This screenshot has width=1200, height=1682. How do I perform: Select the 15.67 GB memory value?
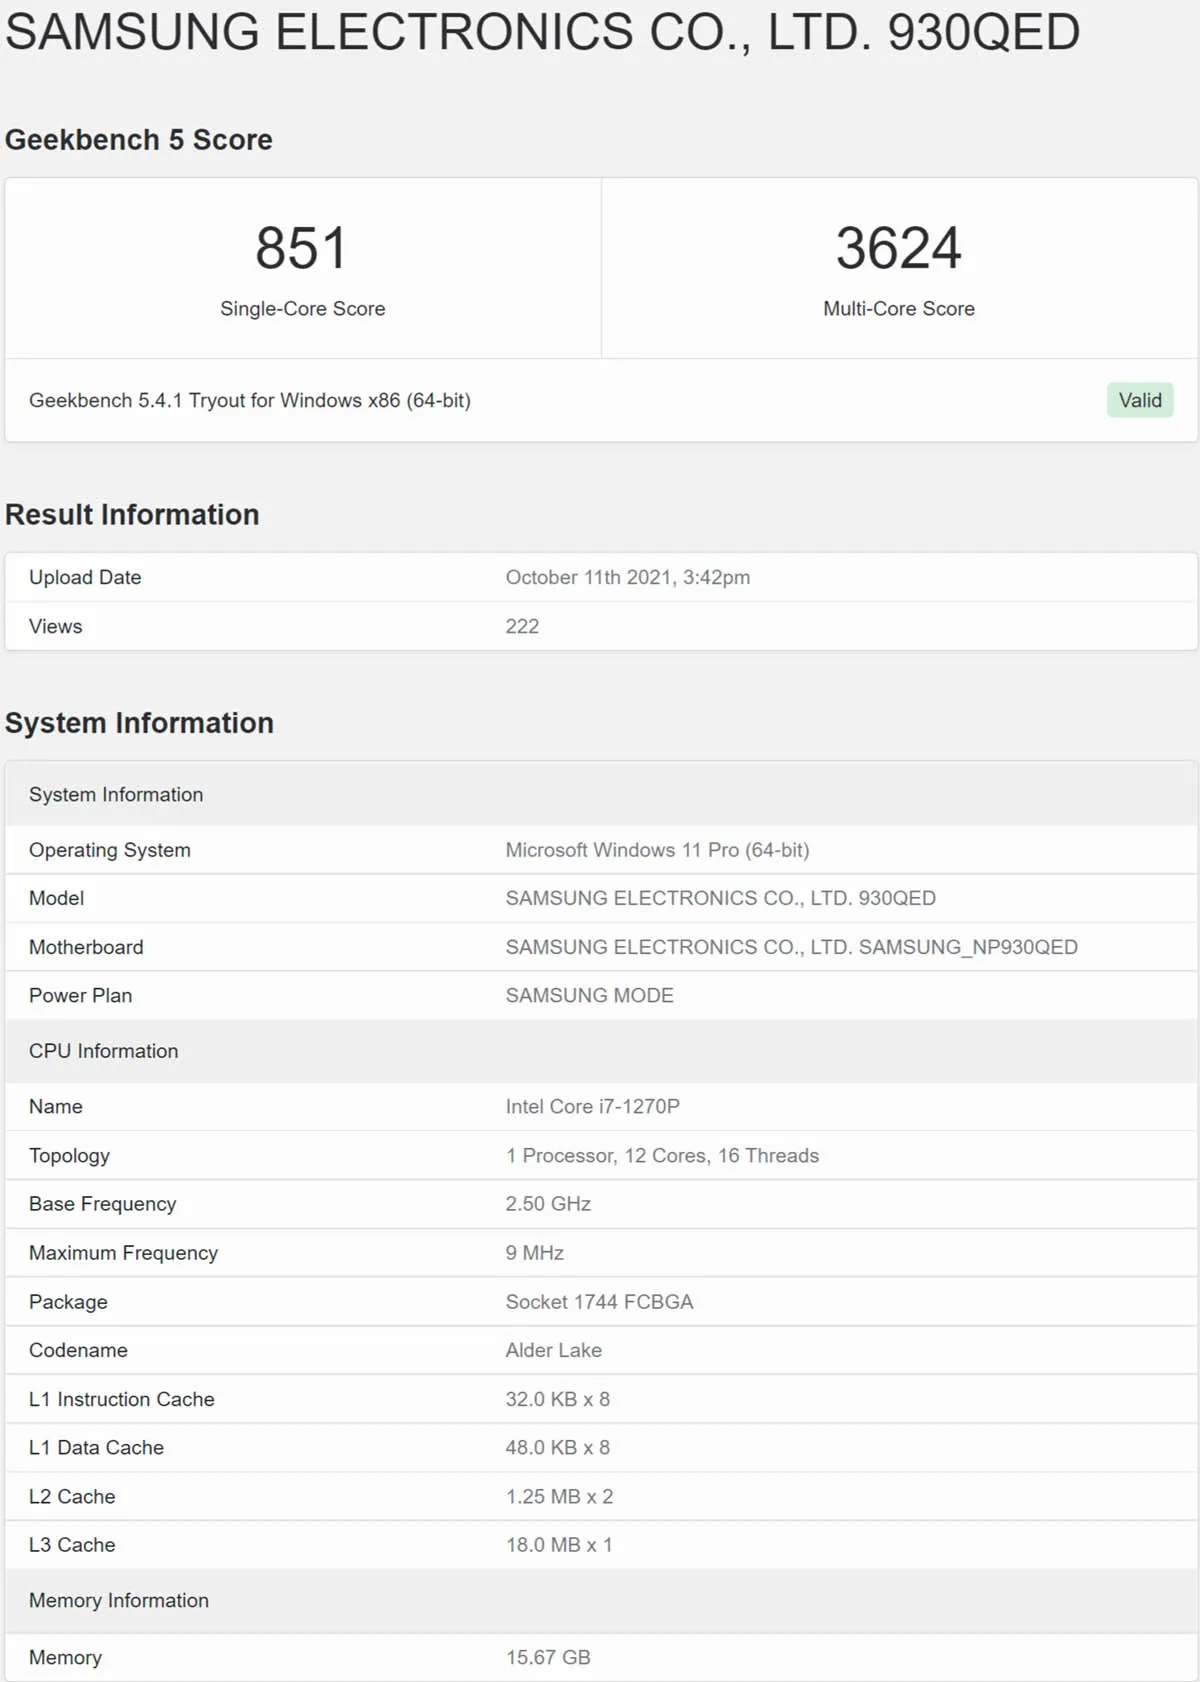tap(548, 1657)
